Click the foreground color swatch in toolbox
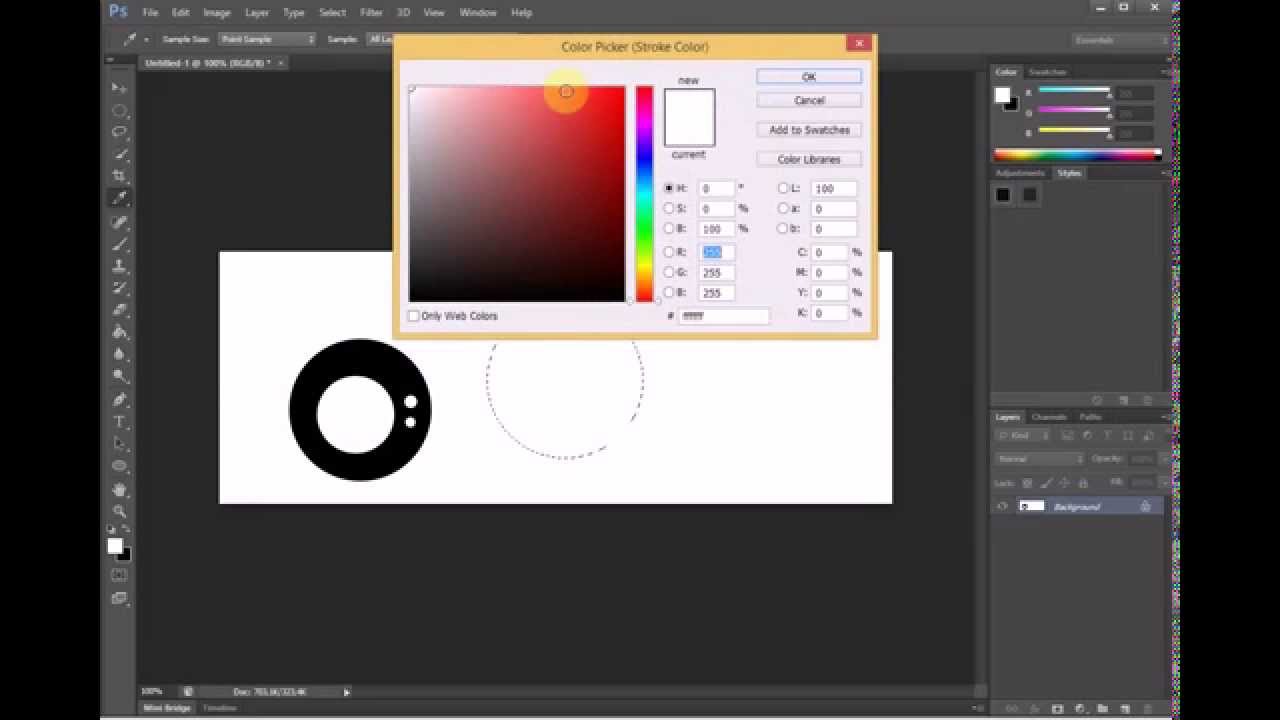The height and width of the screenshot is (720, 1280). coord(115,546)
